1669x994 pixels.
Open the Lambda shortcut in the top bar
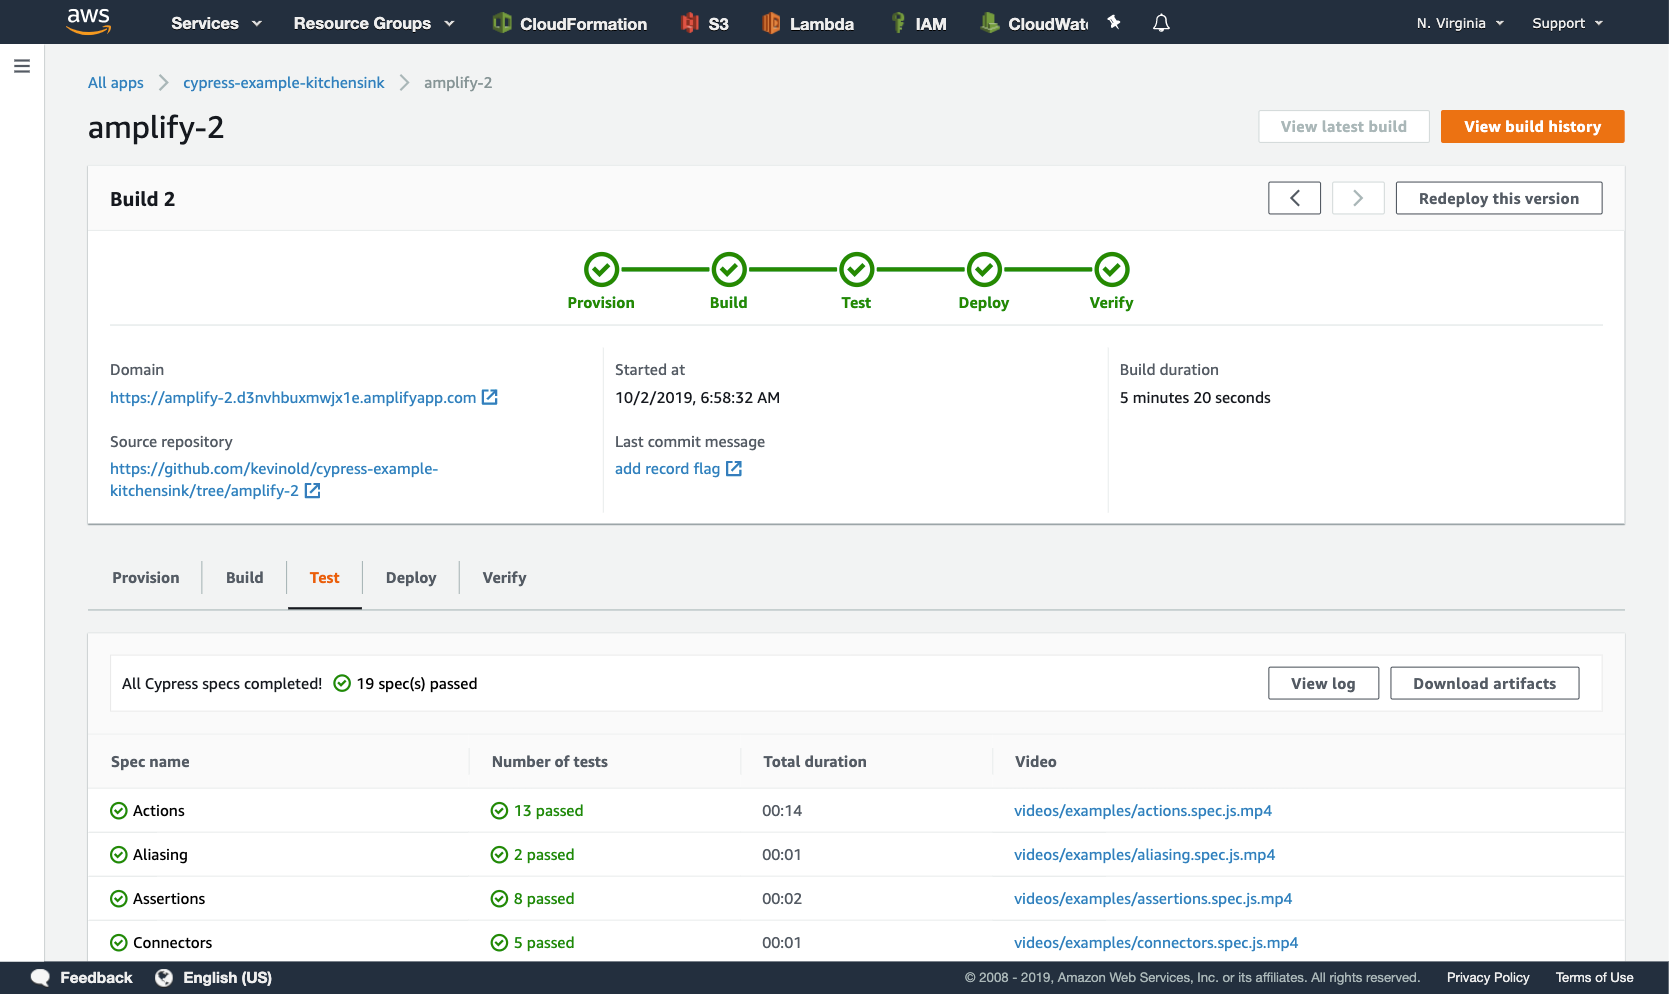click(808, 23)
